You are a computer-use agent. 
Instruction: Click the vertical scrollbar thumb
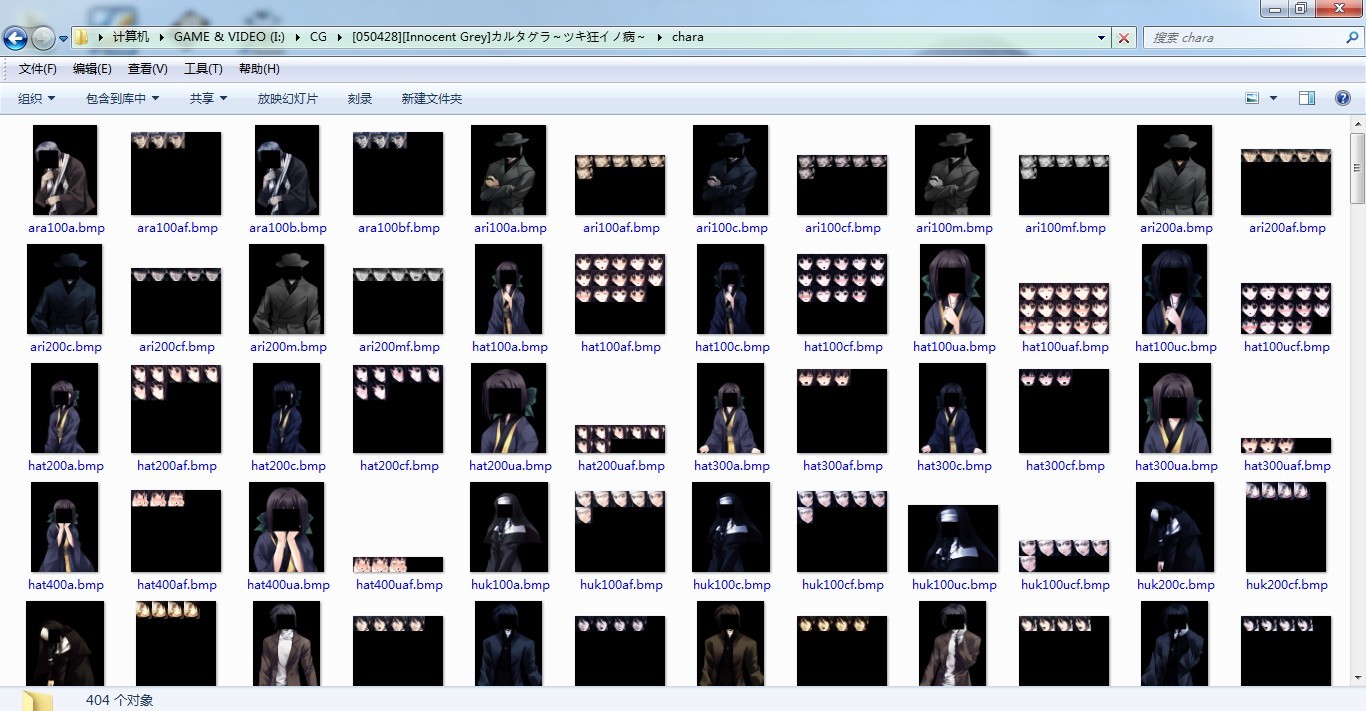point(1358,167)
